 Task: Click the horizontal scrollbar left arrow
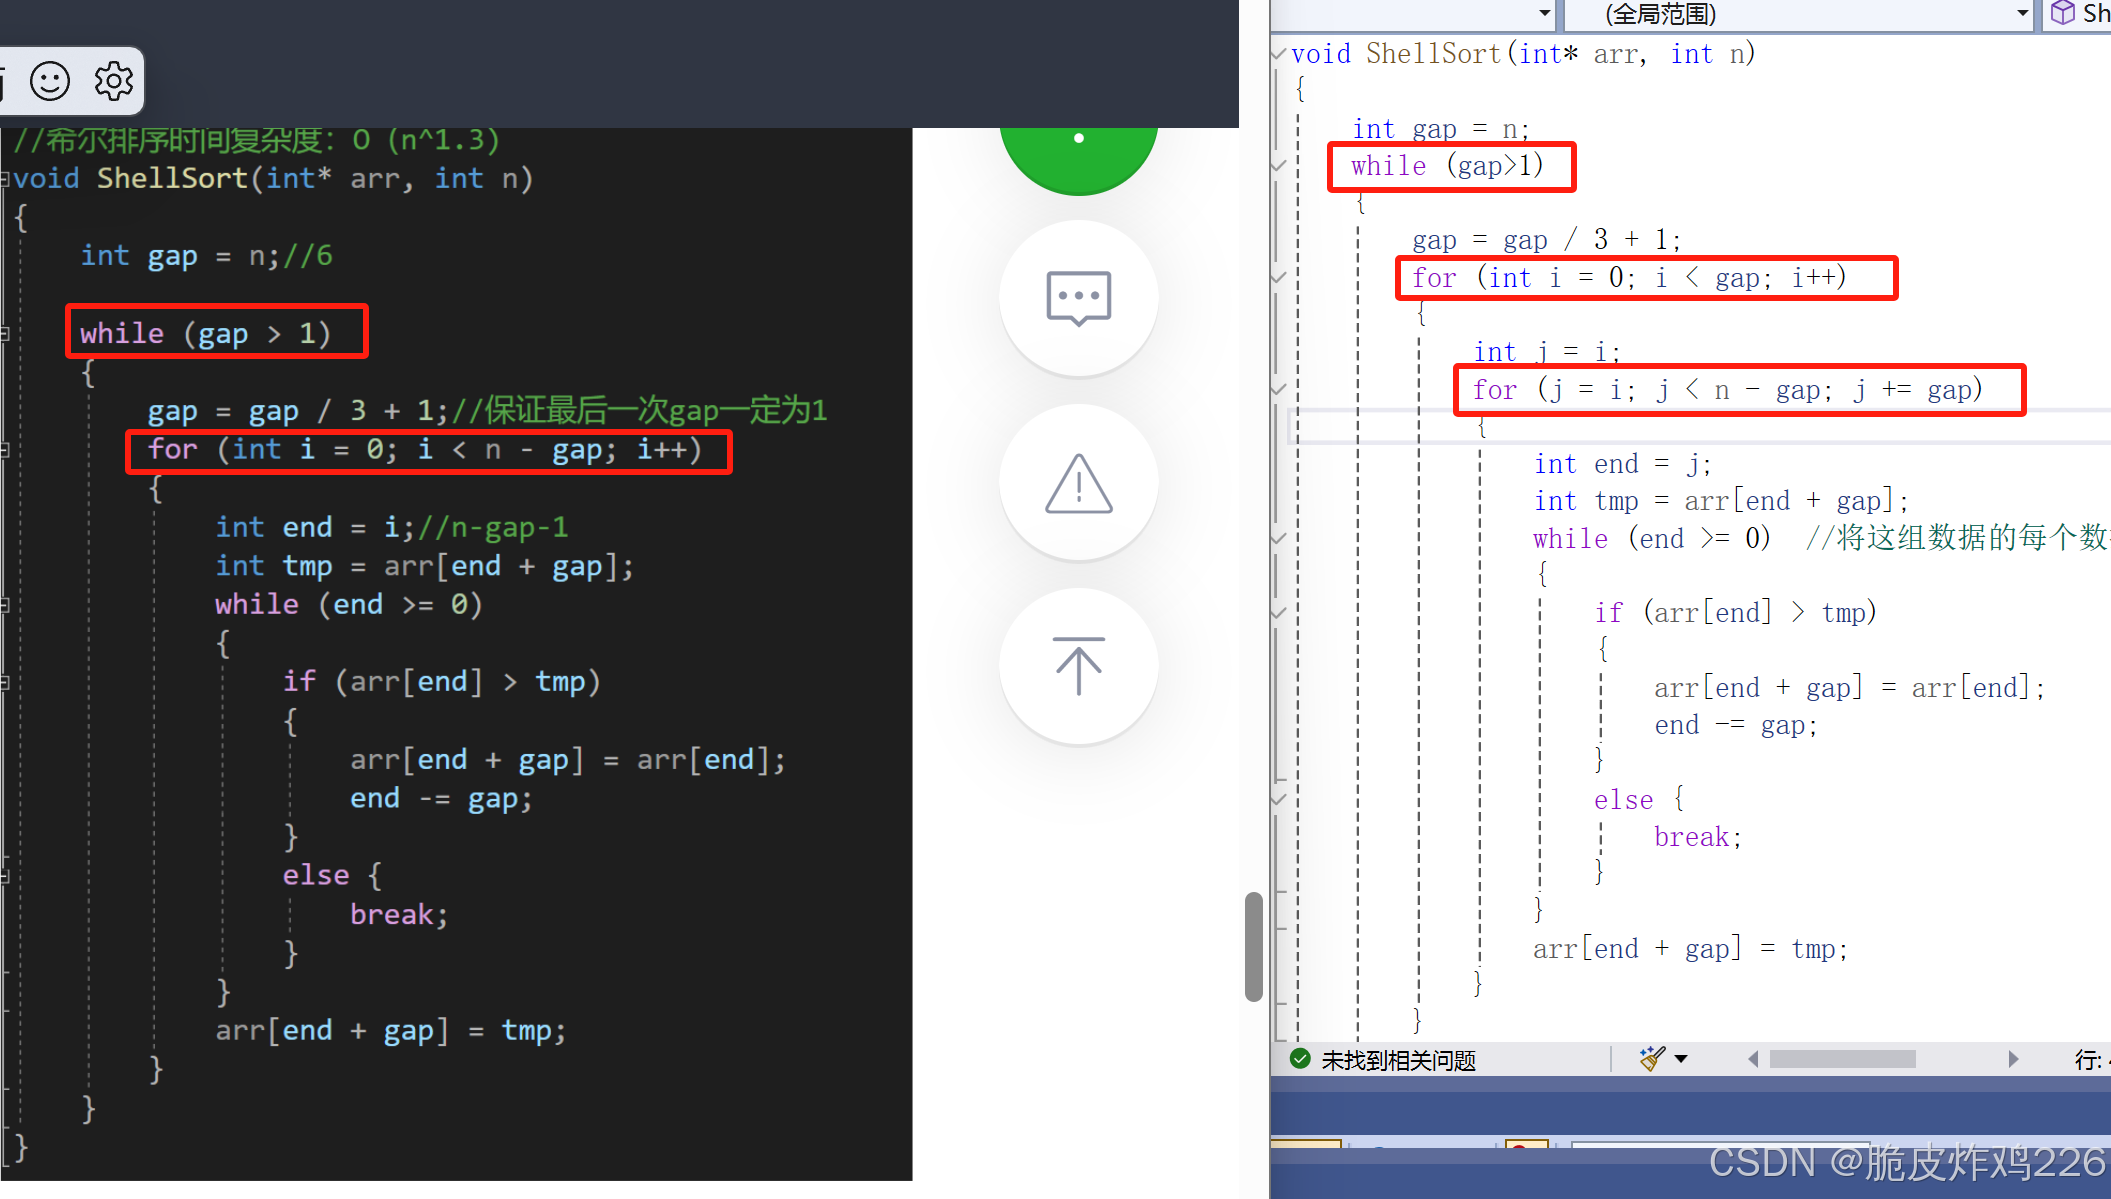tap(1753, 1059)
